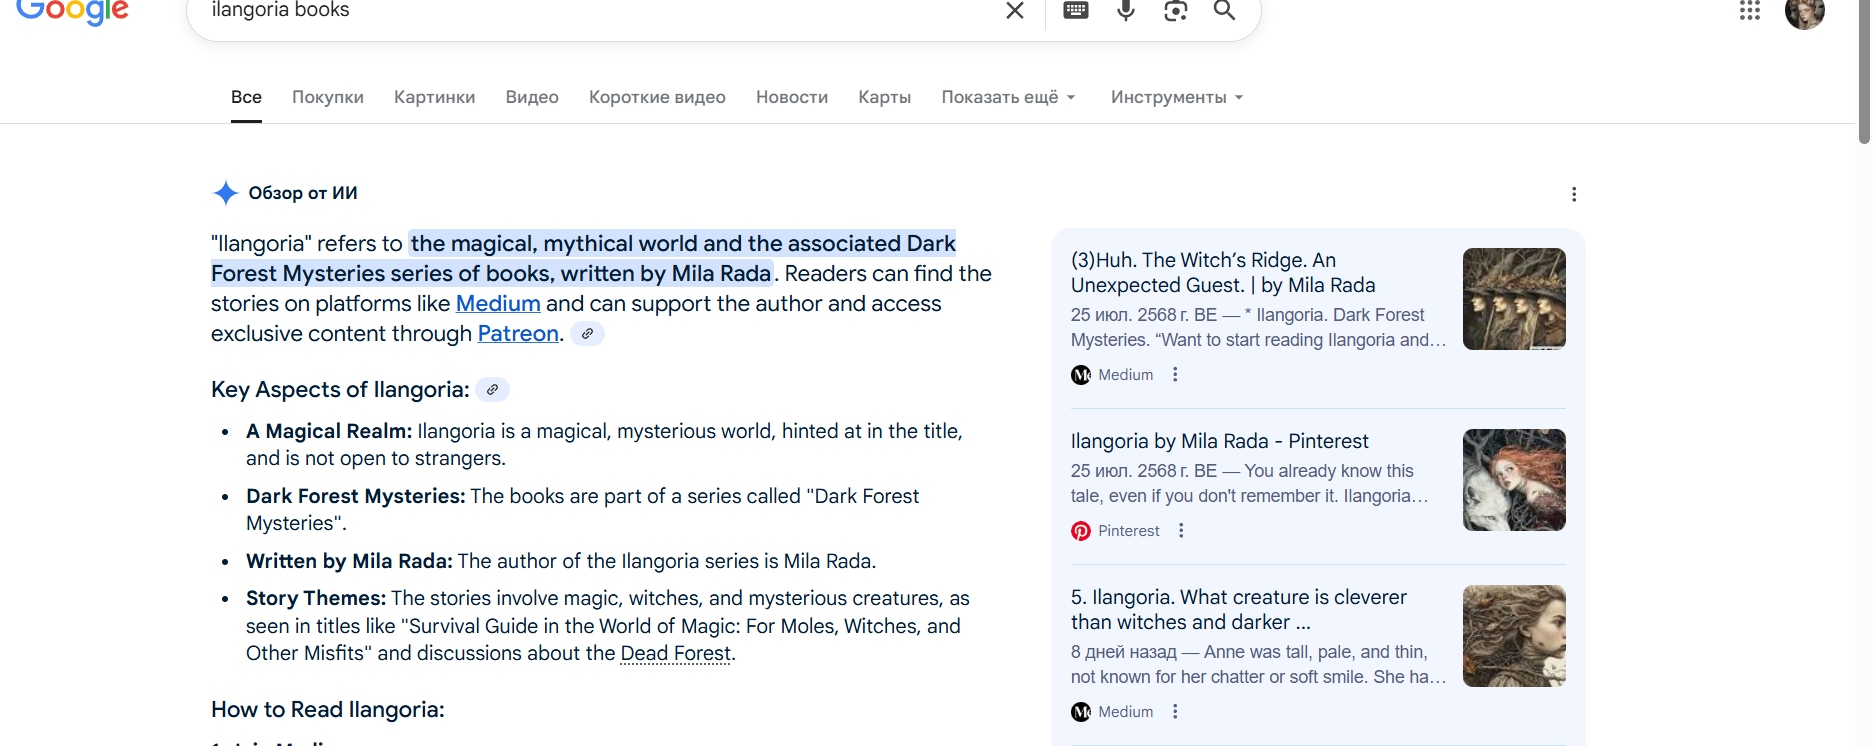Open thumbnail image for the Pinterest result
This screenshot has width=1873, height=746.
coord(1514,480)
